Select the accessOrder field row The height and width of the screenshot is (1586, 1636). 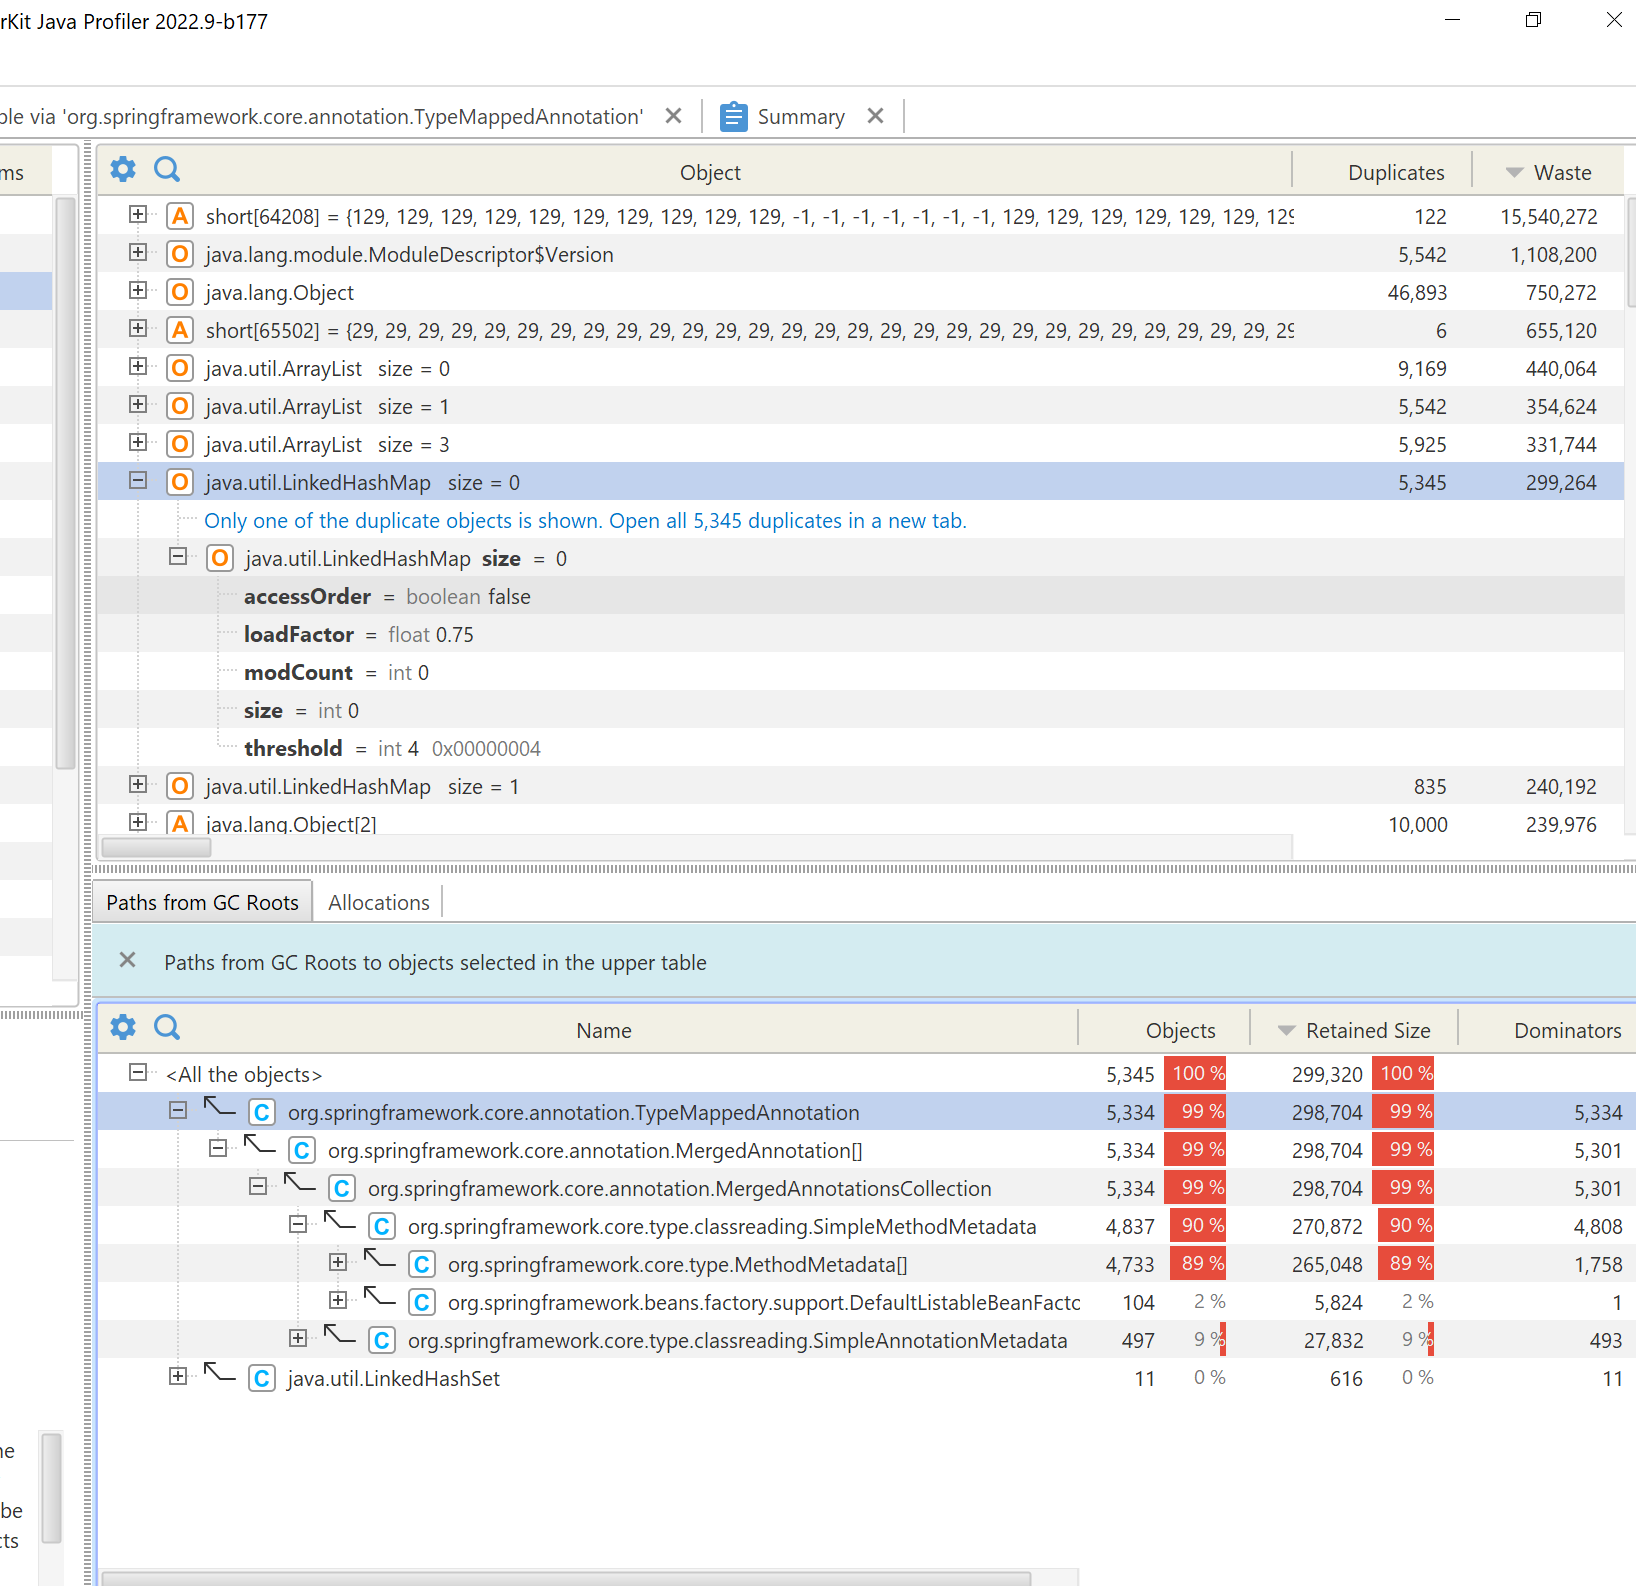(860, 596)
